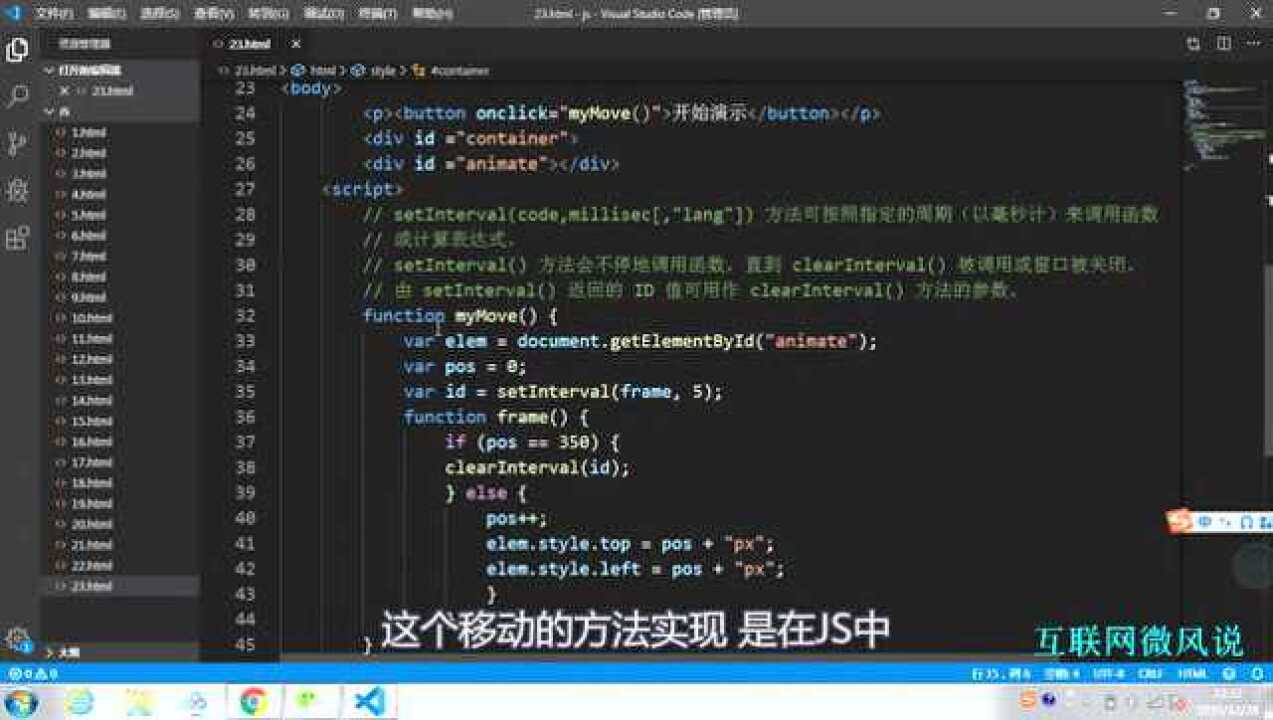Collapse the folder tree in Explorer
The image size is (1273, 720).
tap(47, 112)
